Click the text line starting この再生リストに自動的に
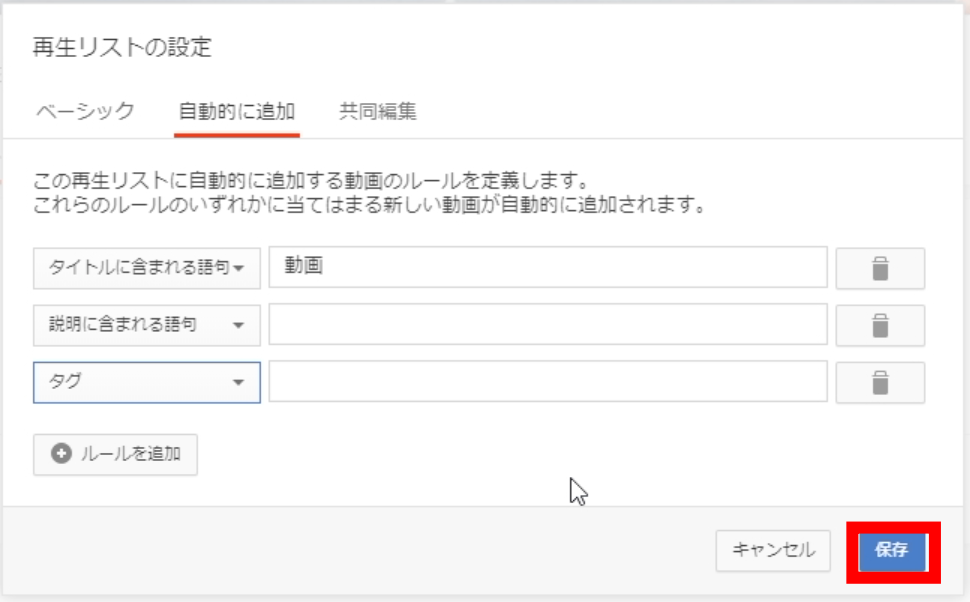The height and width of the screenshot is (602, 970). (311, 181)
